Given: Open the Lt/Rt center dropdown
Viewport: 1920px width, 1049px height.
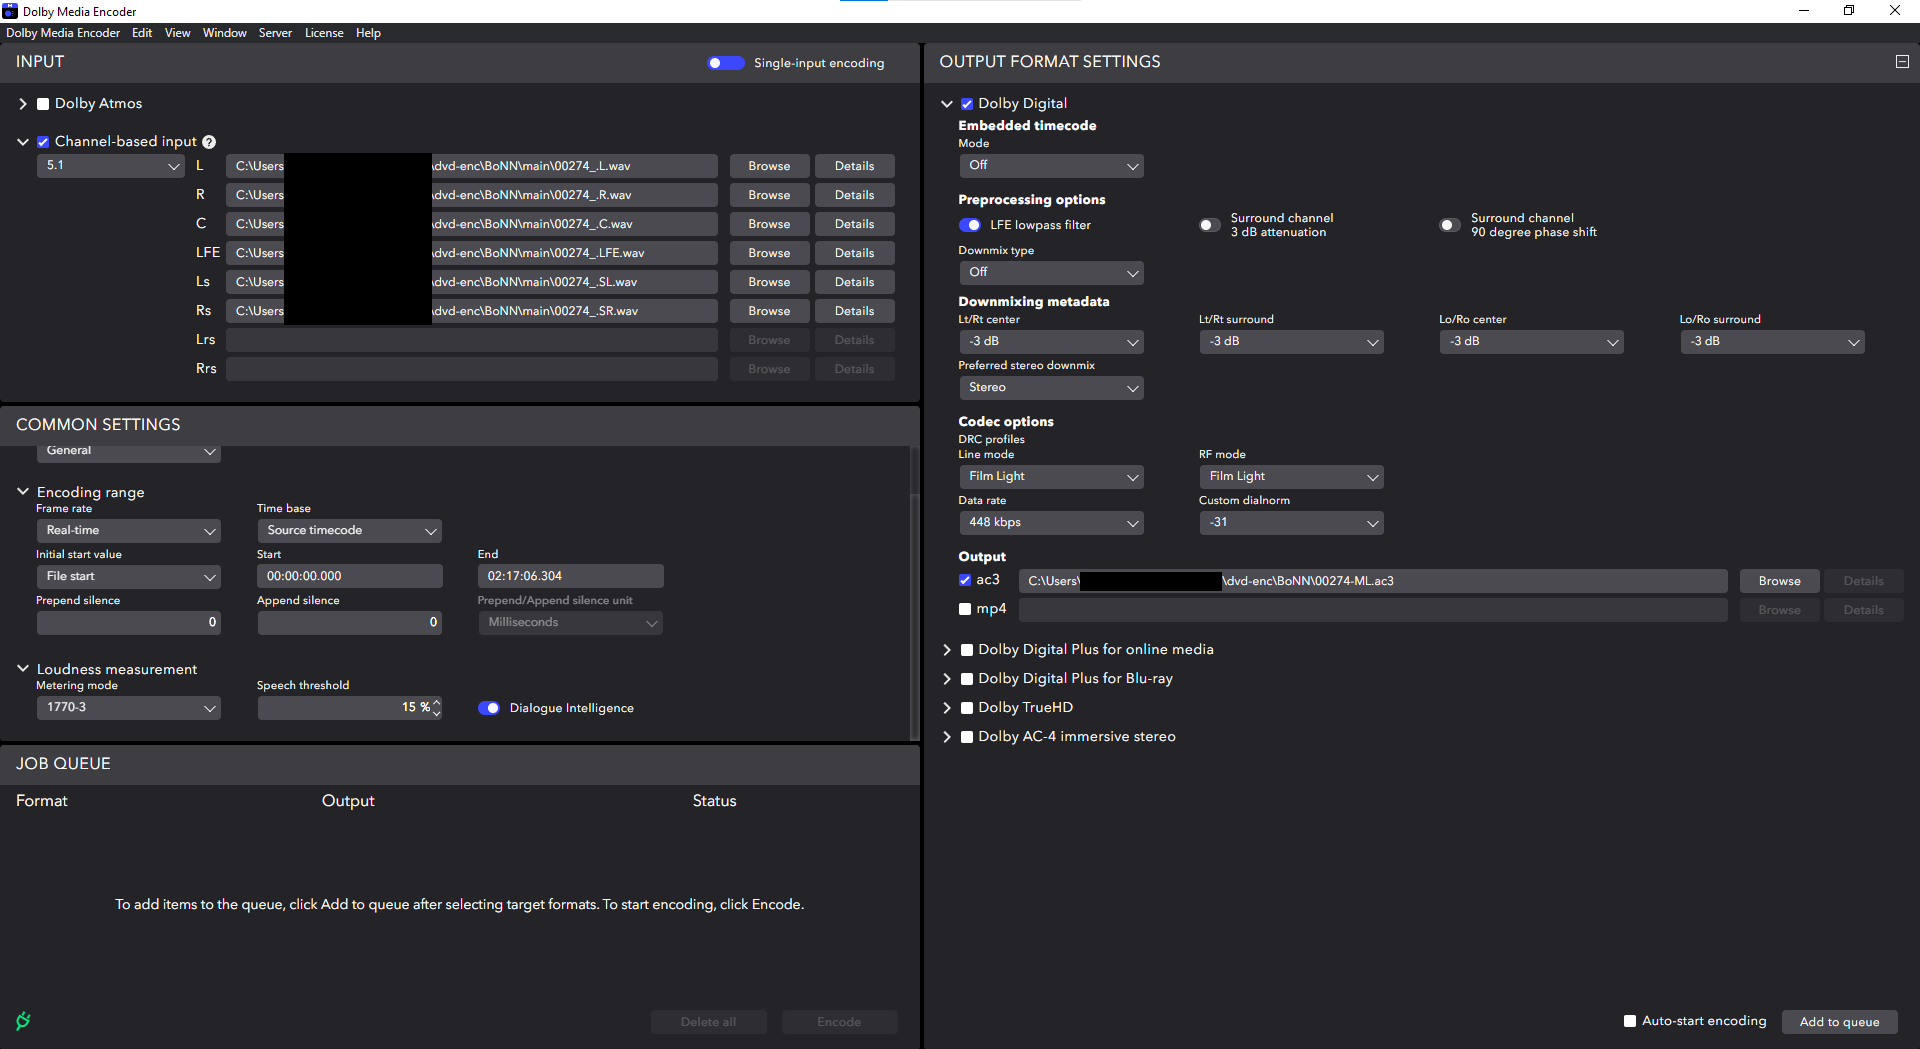Looking at the screenshot, I should point(1051,342).
